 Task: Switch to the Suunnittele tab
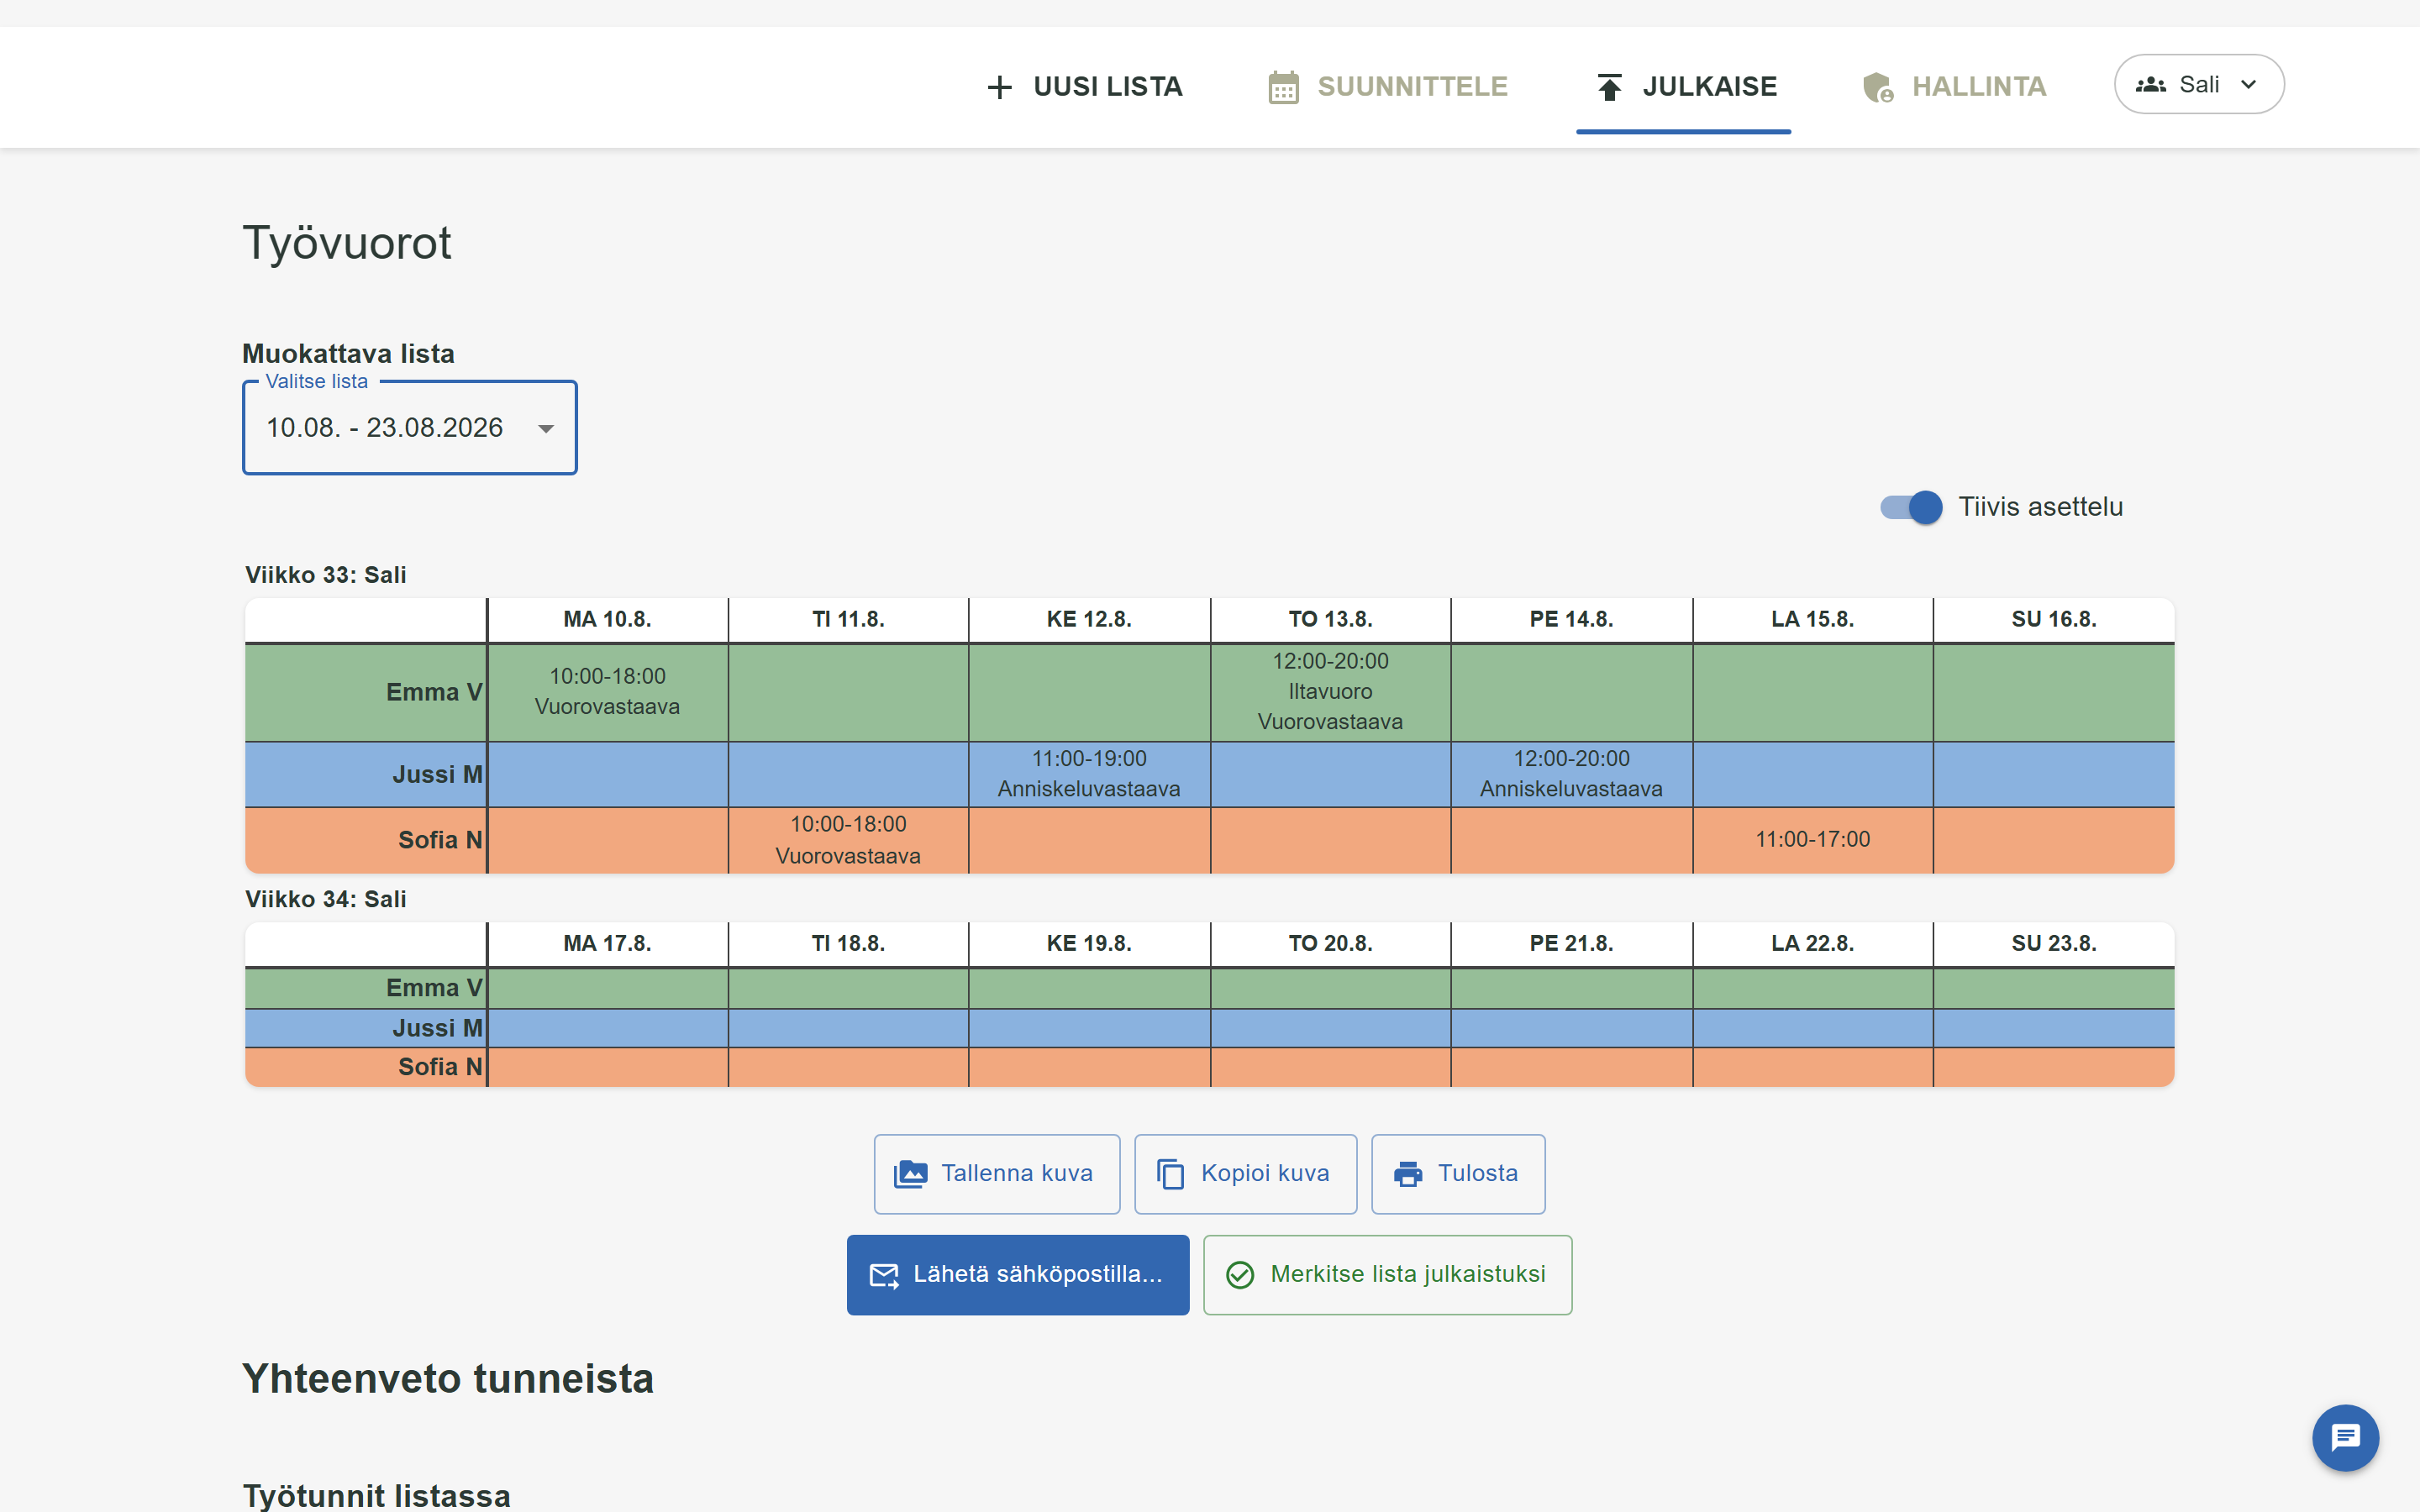[1388, 87]
